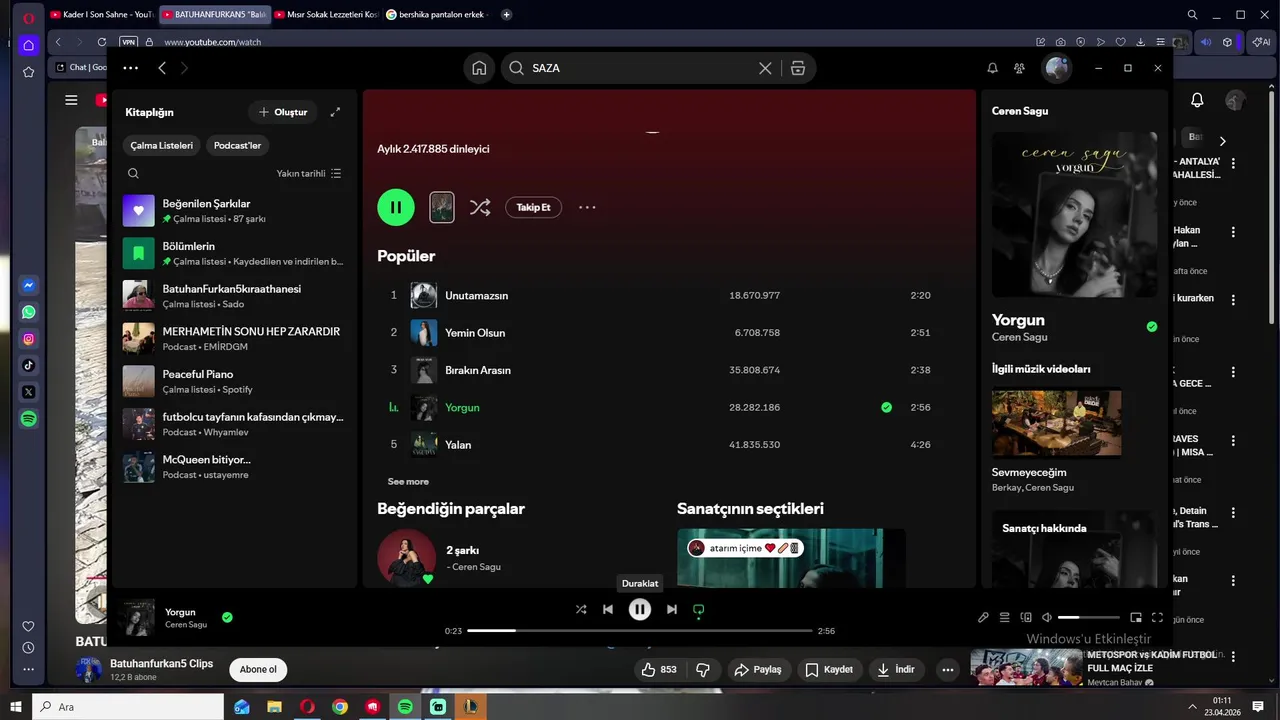Open atarım içime artist pick card
This screenshot has width=1280, height=720.
(791, 558)
